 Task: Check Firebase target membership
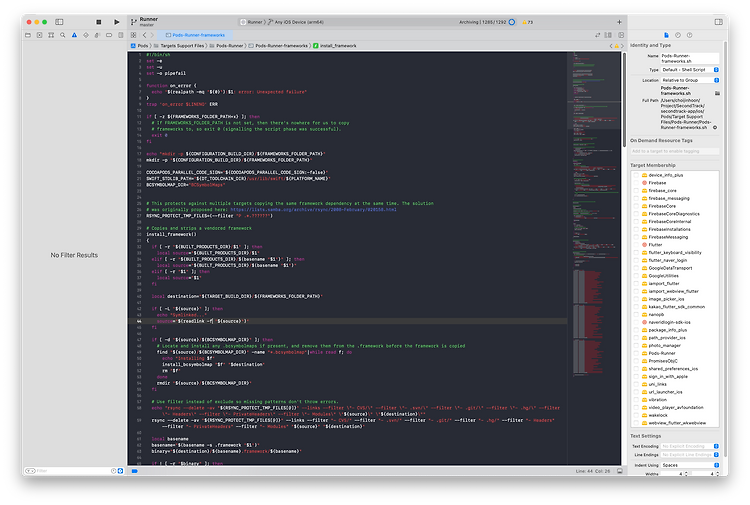[x=636, y=183]
